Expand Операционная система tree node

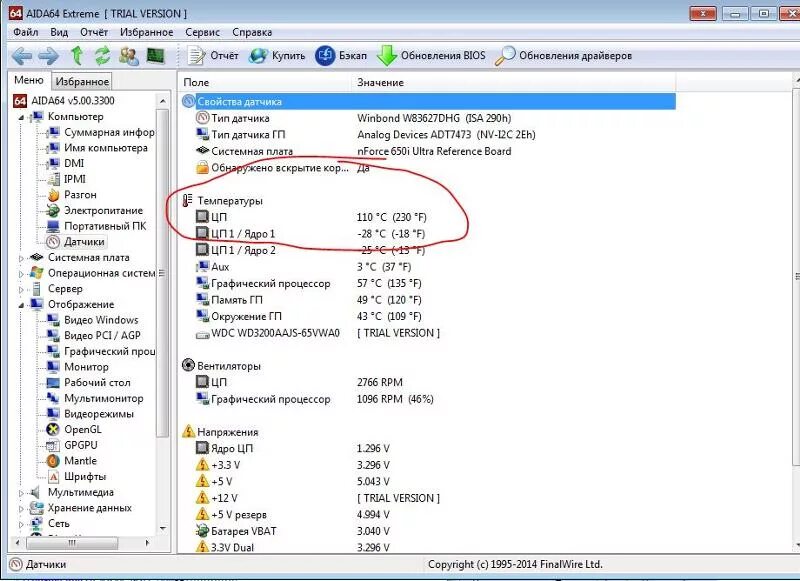tap(21, 274)
